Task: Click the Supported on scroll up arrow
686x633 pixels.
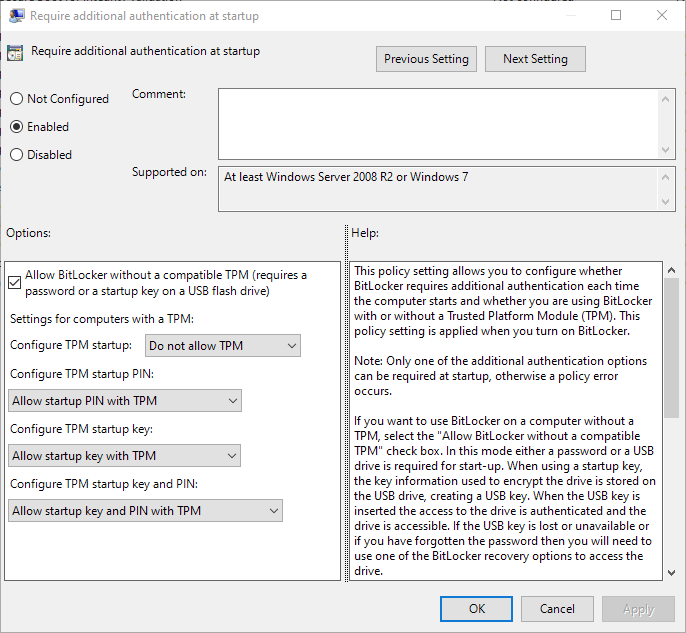Action: tap(665, 177)
